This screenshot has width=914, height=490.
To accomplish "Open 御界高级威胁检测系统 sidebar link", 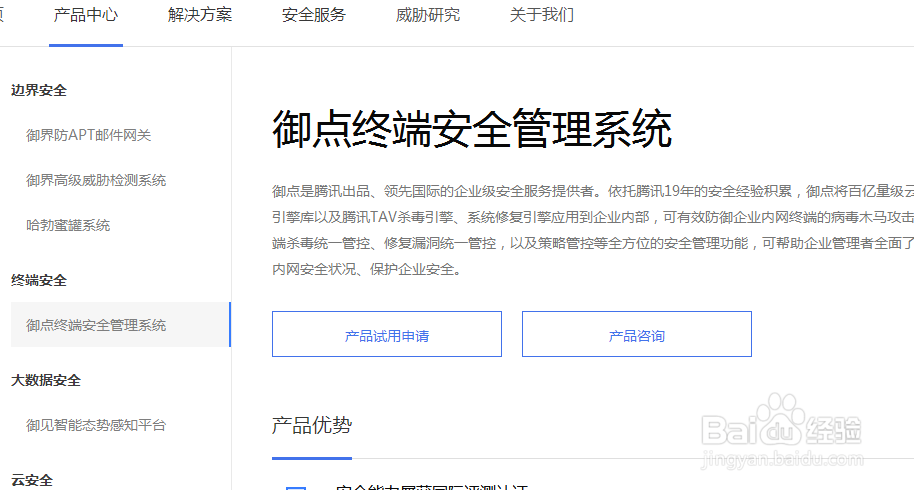I will tap(96, 181).
